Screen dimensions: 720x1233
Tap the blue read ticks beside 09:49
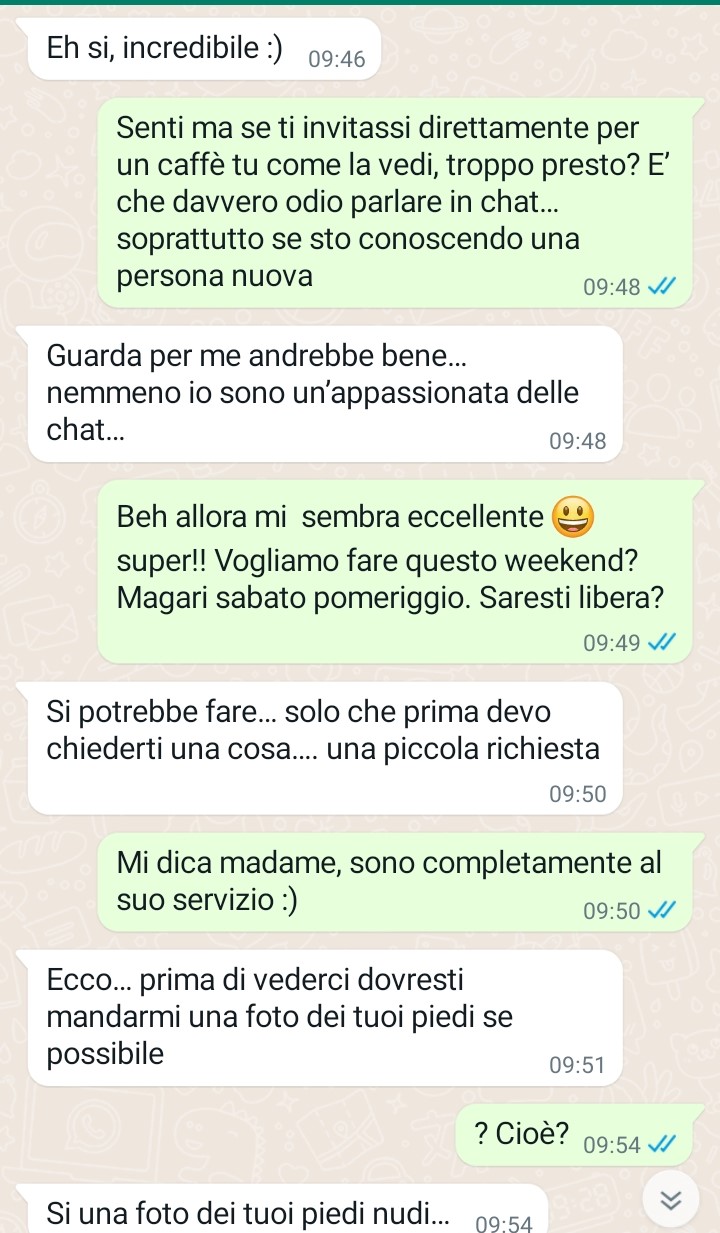pos(662,642)
